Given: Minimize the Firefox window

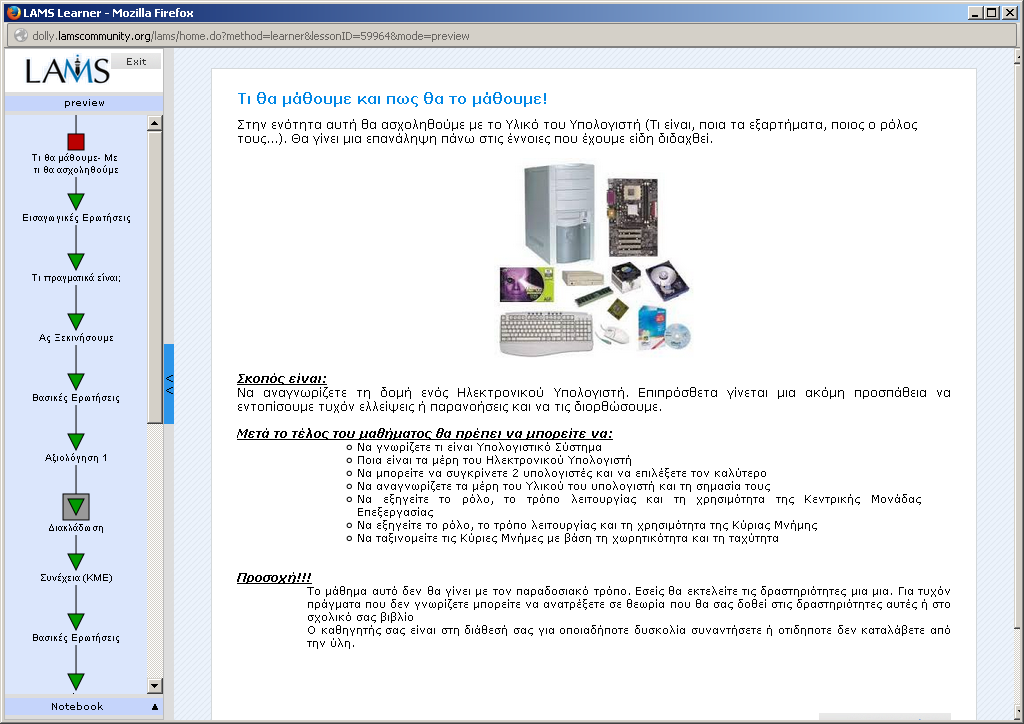Looking at the screenshot, I should tap(976, 12).
